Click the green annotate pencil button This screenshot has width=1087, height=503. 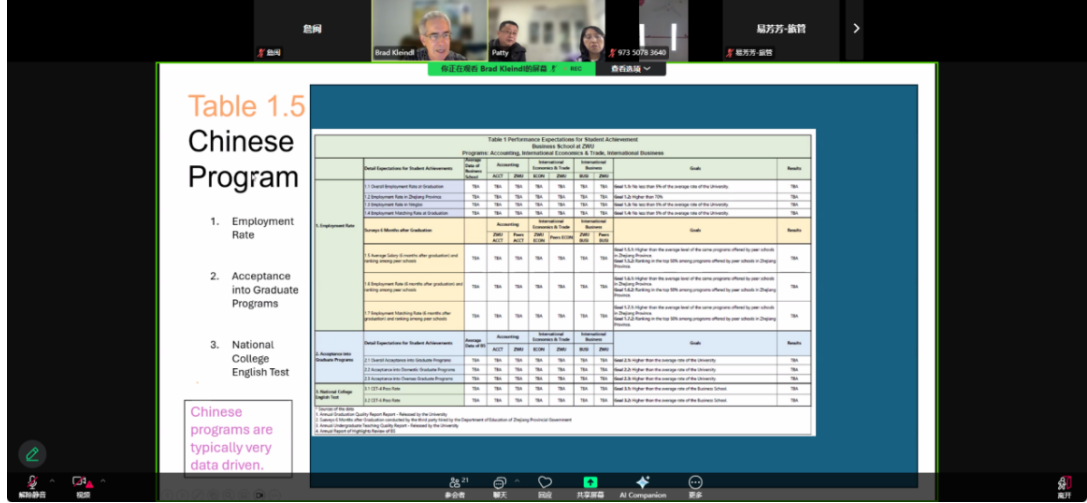[32, 455]
